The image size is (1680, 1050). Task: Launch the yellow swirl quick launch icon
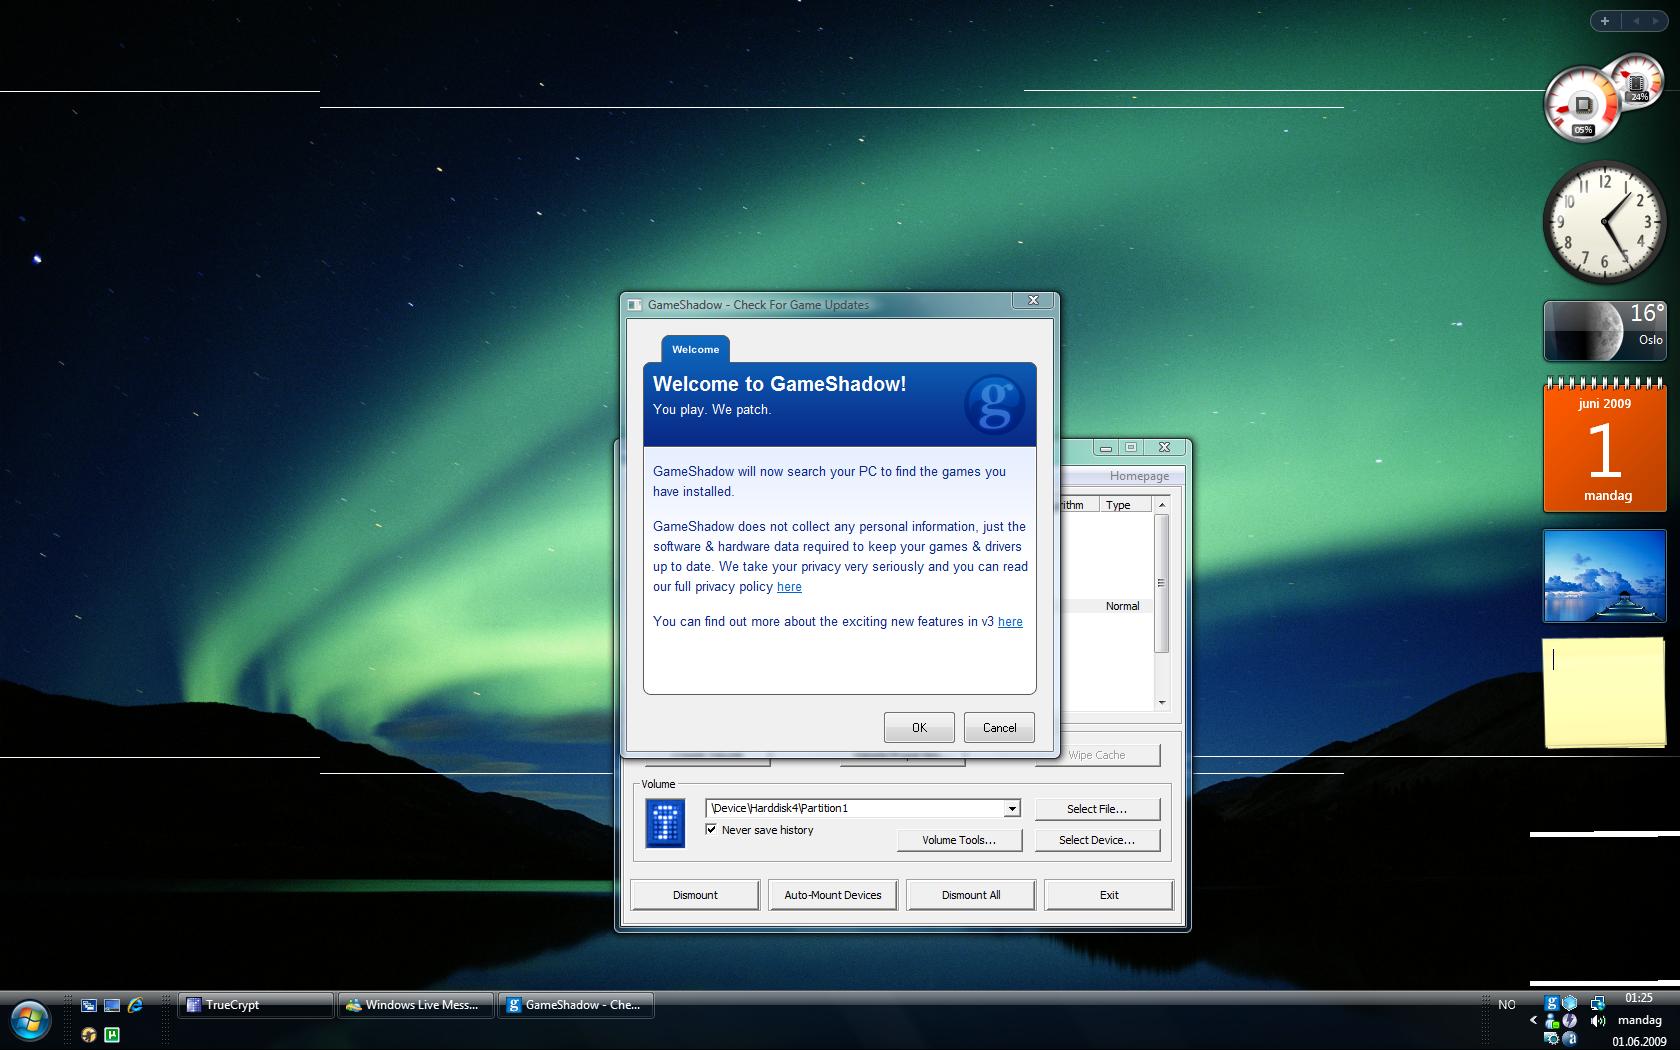89,1035
